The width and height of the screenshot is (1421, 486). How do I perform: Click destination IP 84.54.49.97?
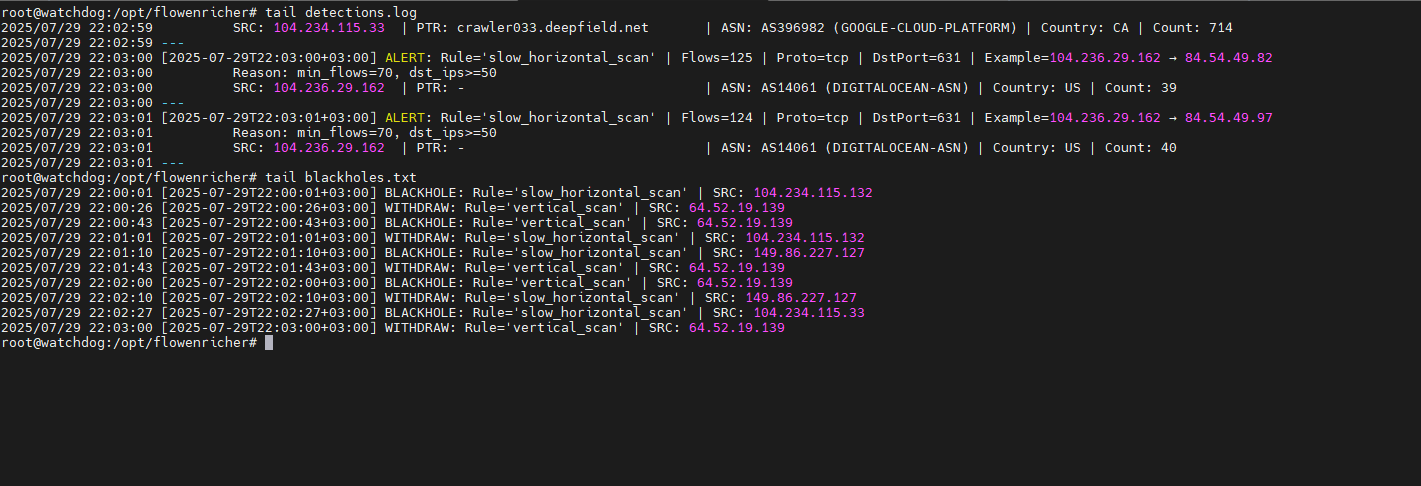pos(1229,117)
